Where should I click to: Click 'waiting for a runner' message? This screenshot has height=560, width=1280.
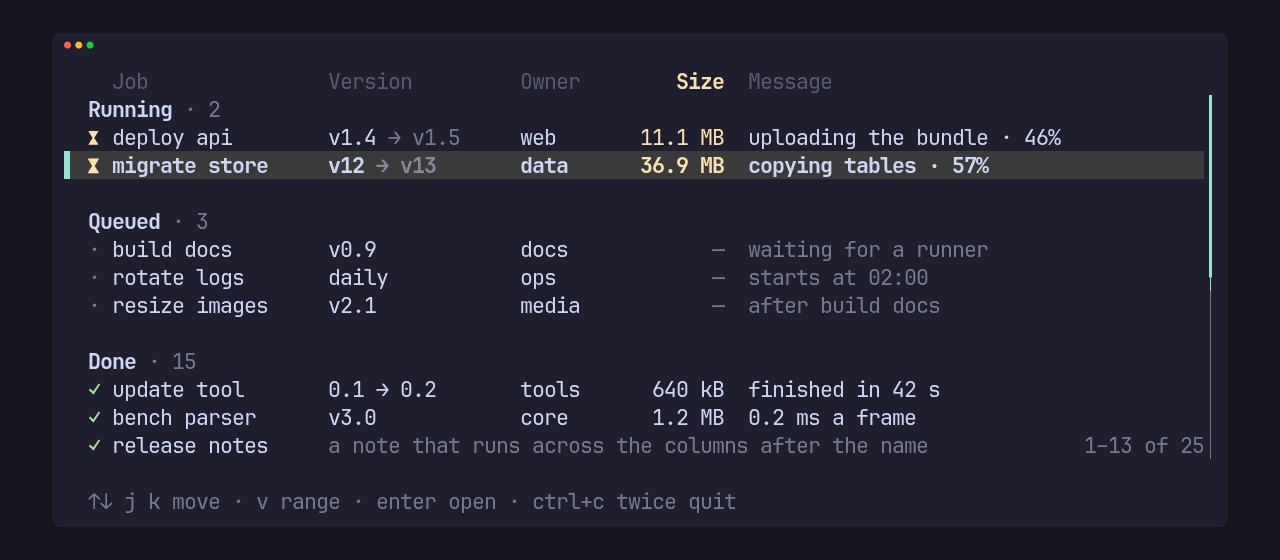pyautogui.click(x=868, y=250)
